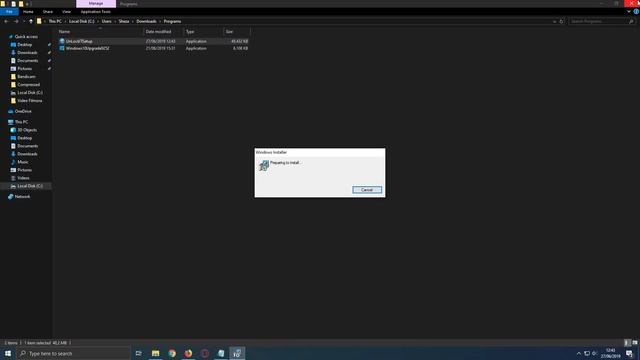Screen dimensions: 640x360
Task: Refresh the current folder
Action: pos(562,21)
